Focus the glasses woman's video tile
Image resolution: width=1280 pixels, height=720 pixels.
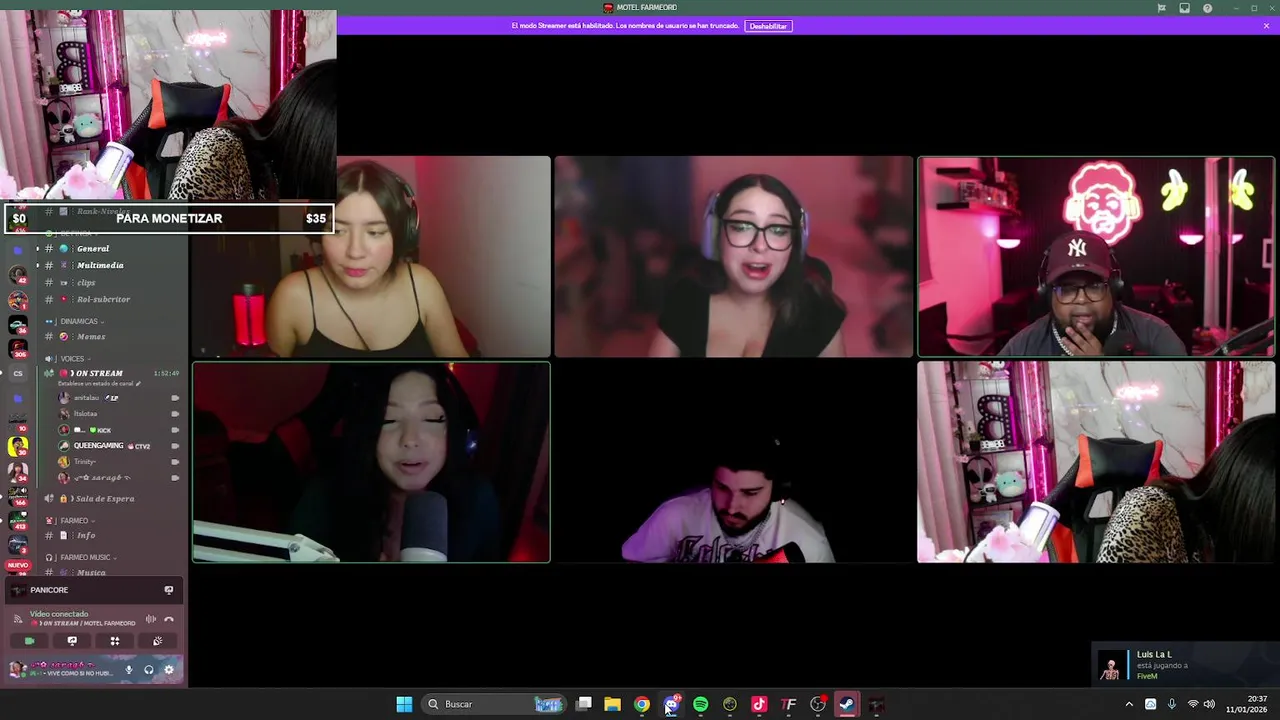[x=734, y=256]
